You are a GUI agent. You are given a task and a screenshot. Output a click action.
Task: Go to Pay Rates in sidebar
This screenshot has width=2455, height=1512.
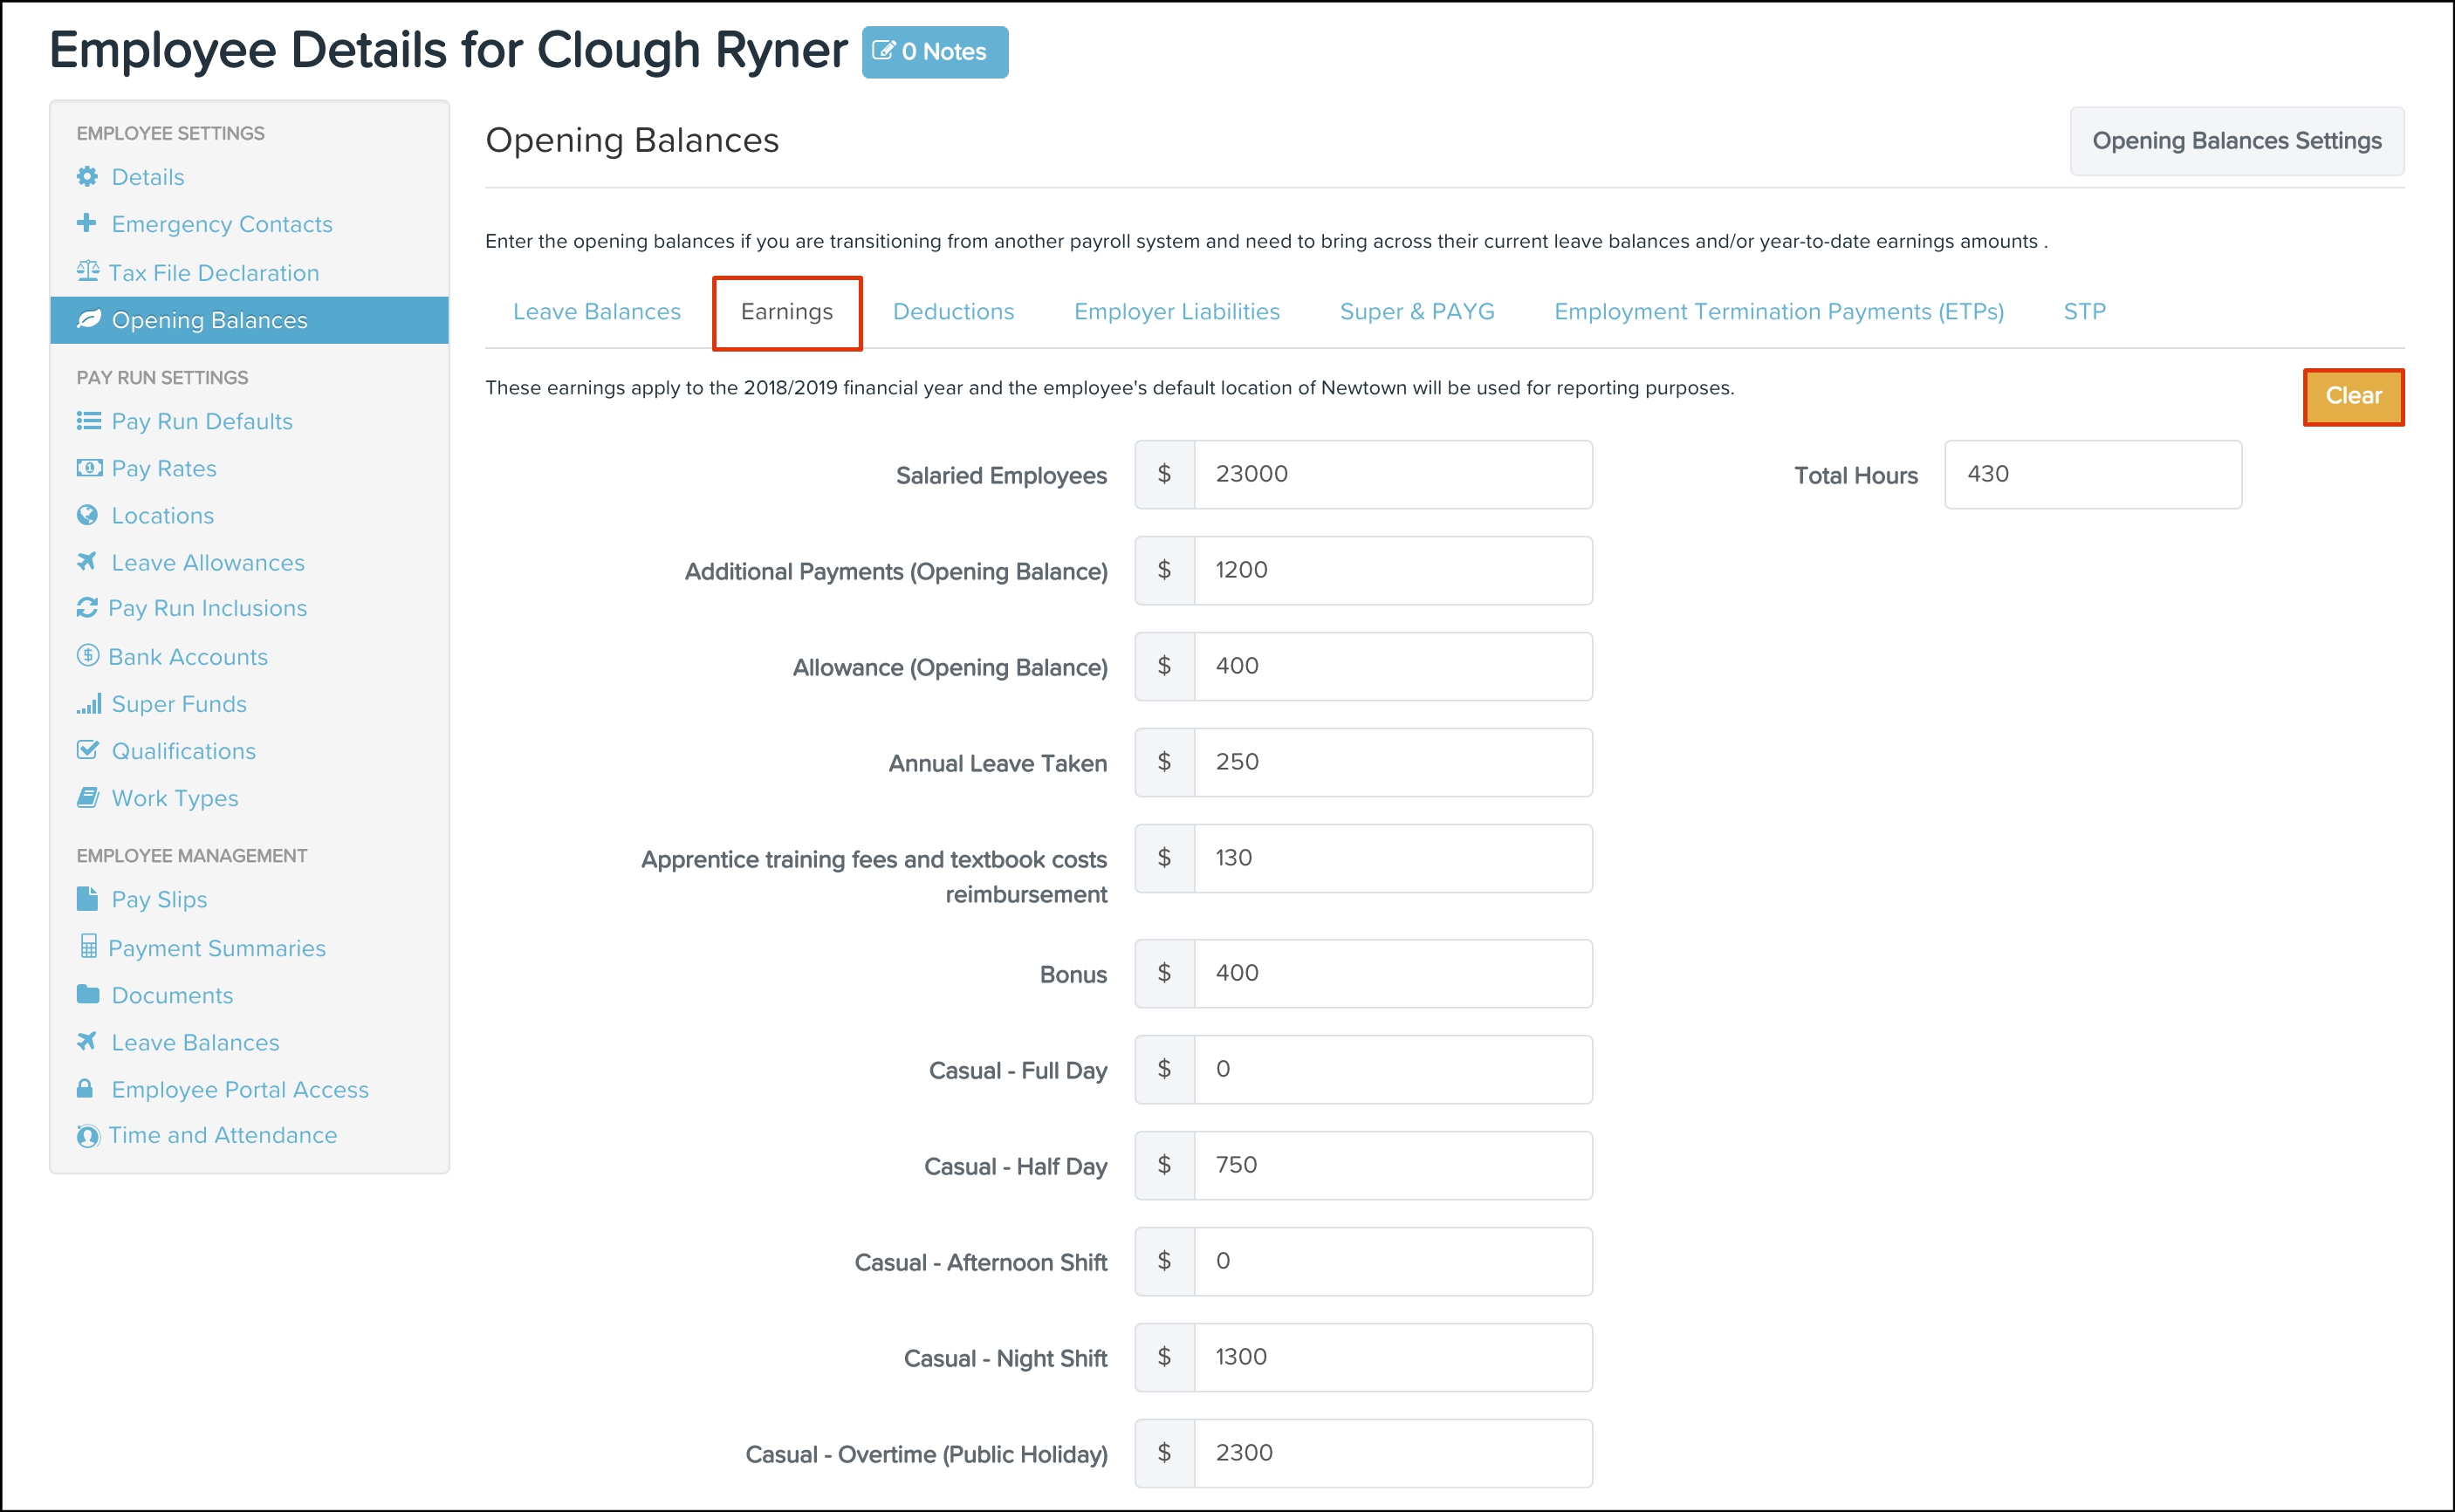[164, 468]
